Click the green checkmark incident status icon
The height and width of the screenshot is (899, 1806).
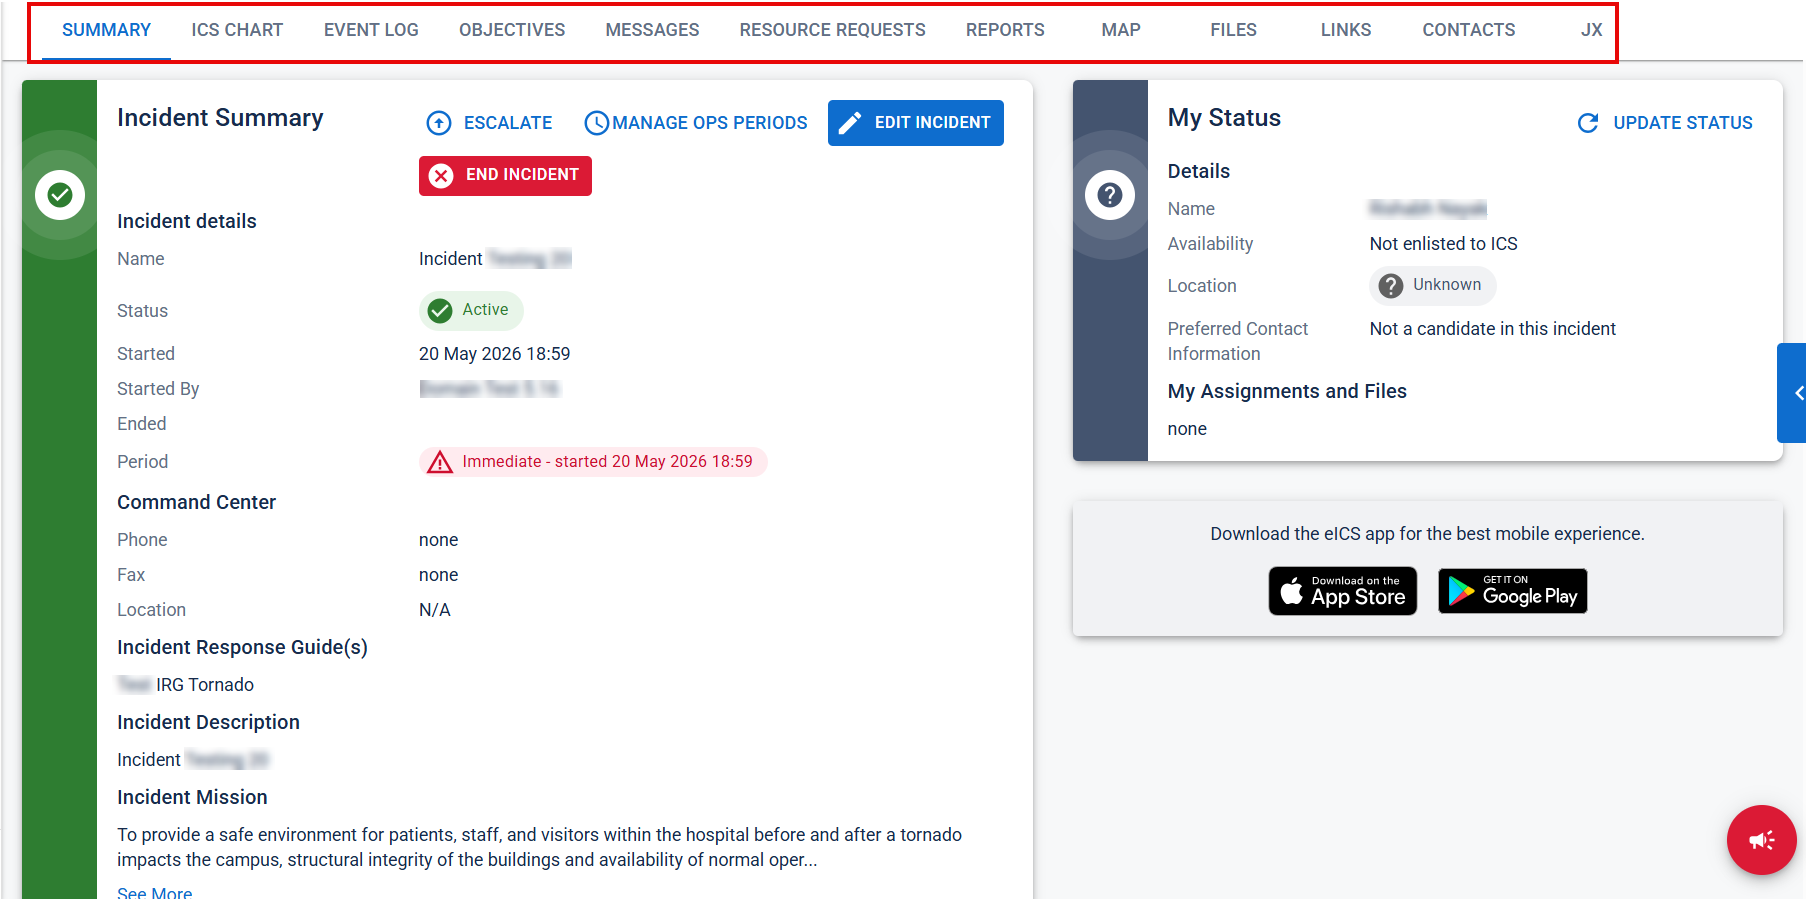tap(60, 195)
